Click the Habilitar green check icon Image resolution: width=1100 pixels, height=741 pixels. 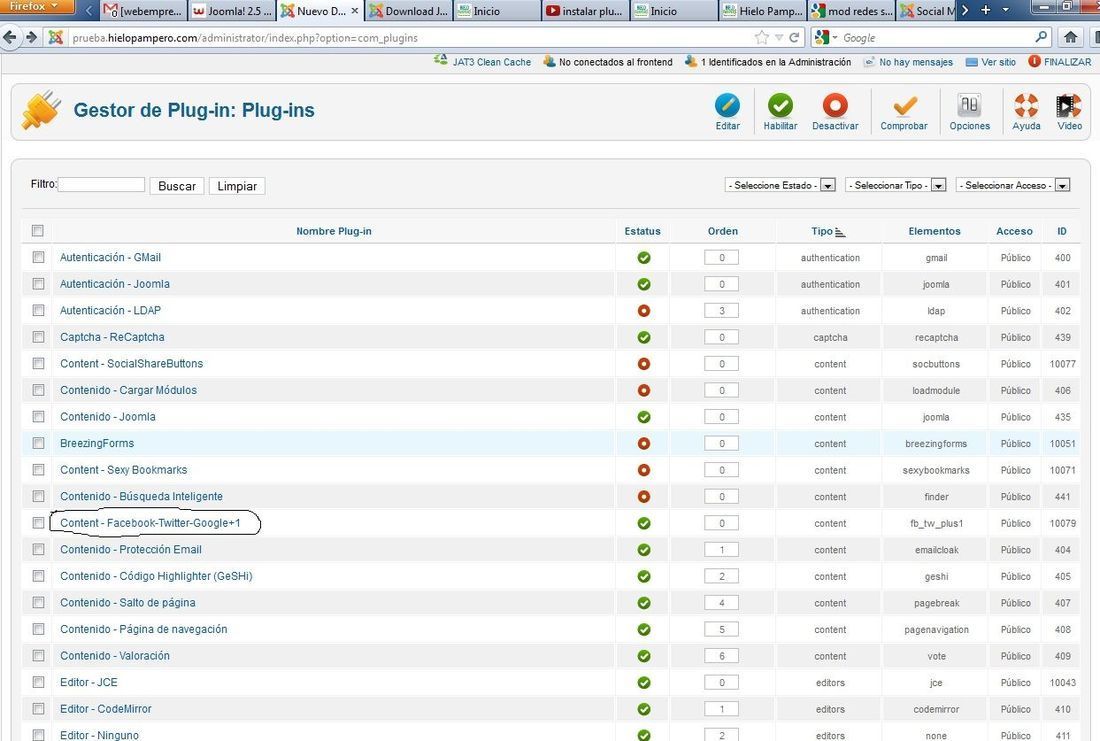[780, 106]
